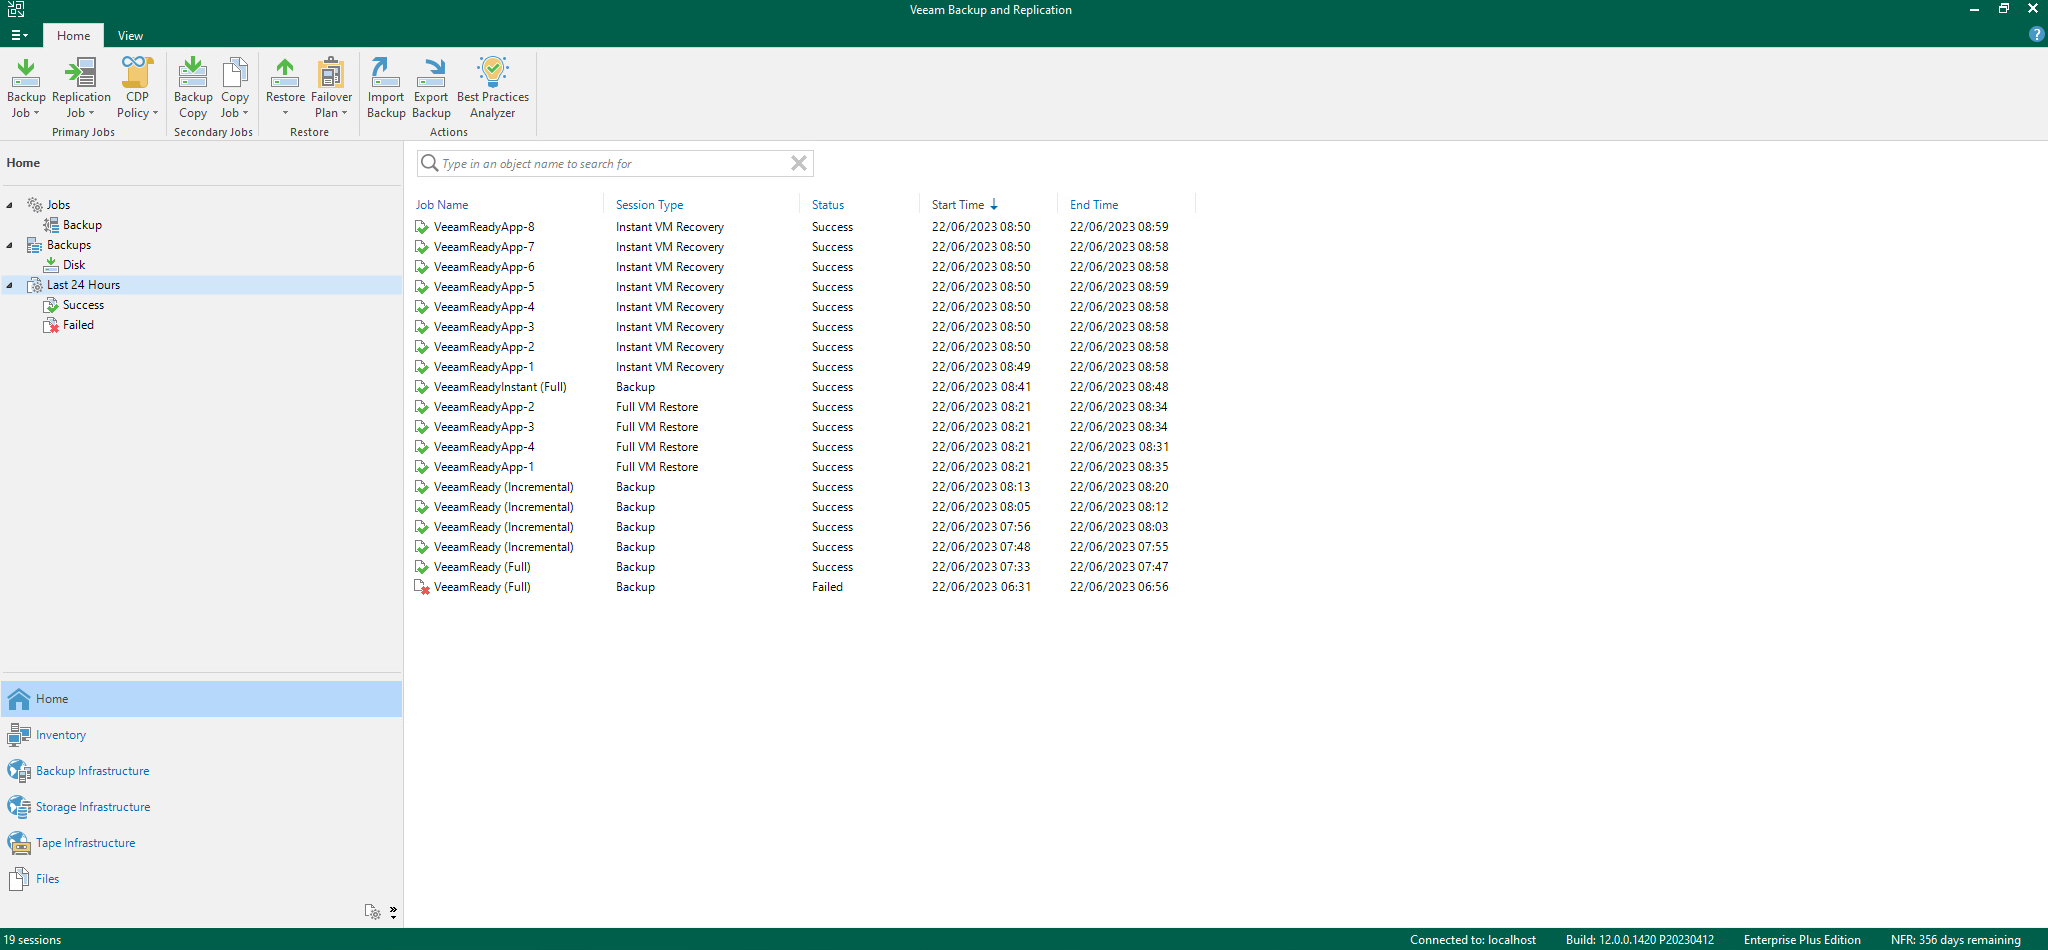Viewport: 2048px width, 950px height.
Task: Click the navigation pane overflow chevron
Action: [x=393, y=912]
